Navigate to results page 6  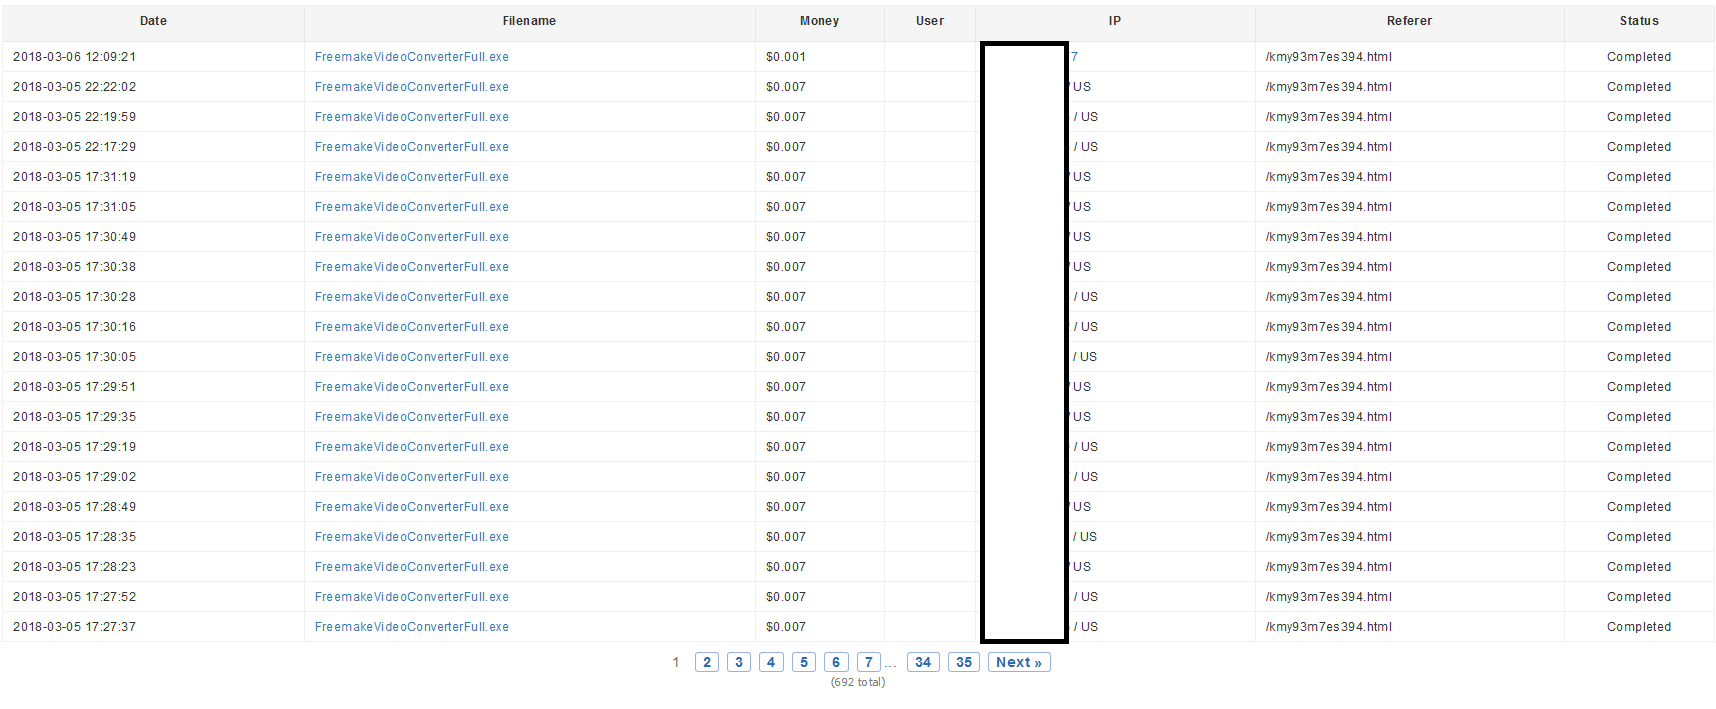pos(836,662)
